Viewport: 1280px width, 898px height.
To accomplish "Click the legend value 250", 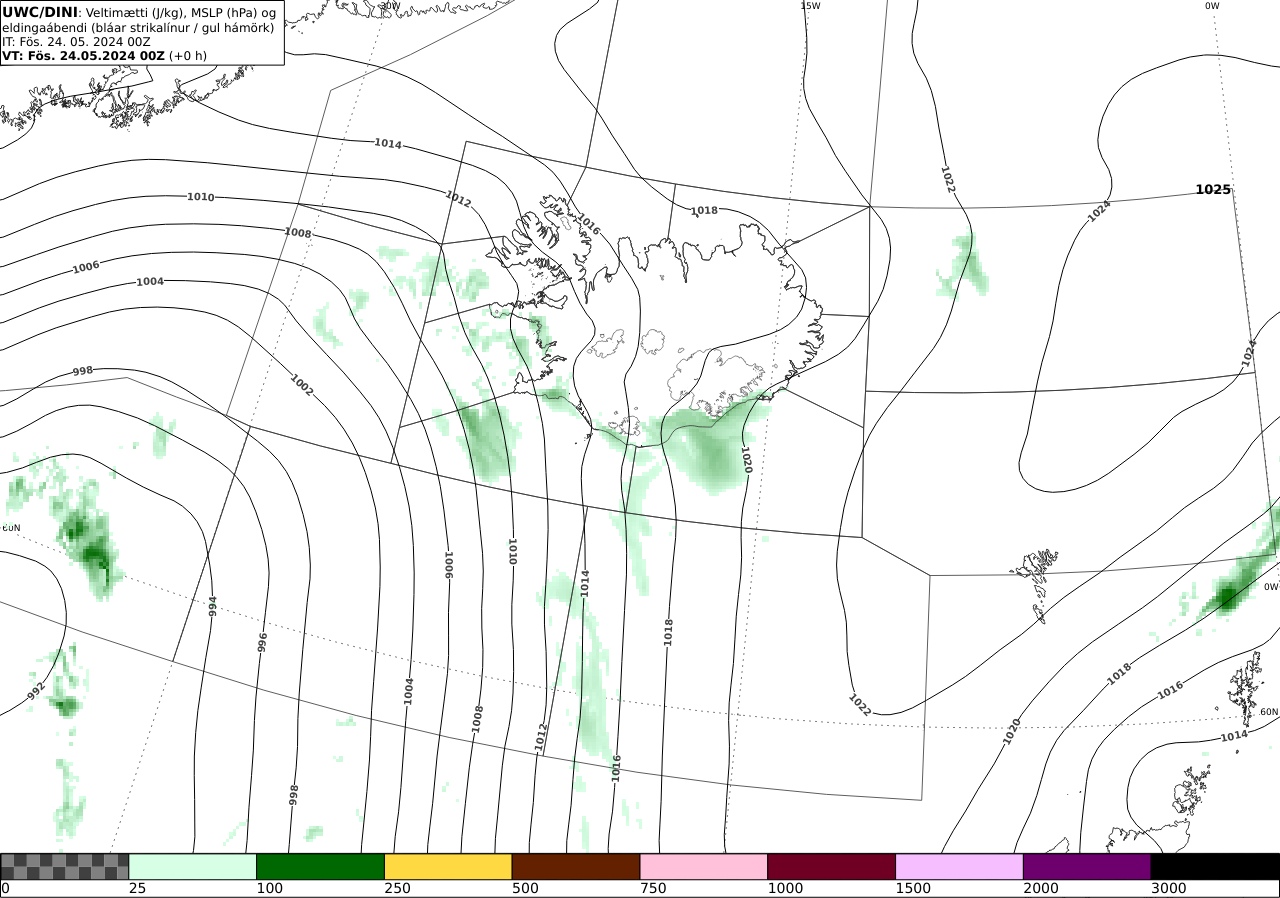I will (x=396, y=888).
